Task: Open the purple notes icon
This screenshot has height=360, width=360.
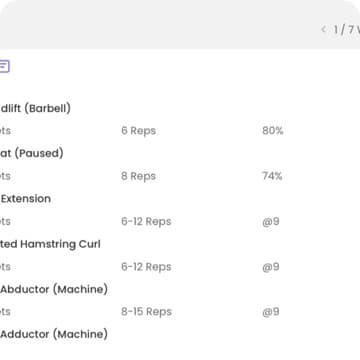Action: [4, 66]
